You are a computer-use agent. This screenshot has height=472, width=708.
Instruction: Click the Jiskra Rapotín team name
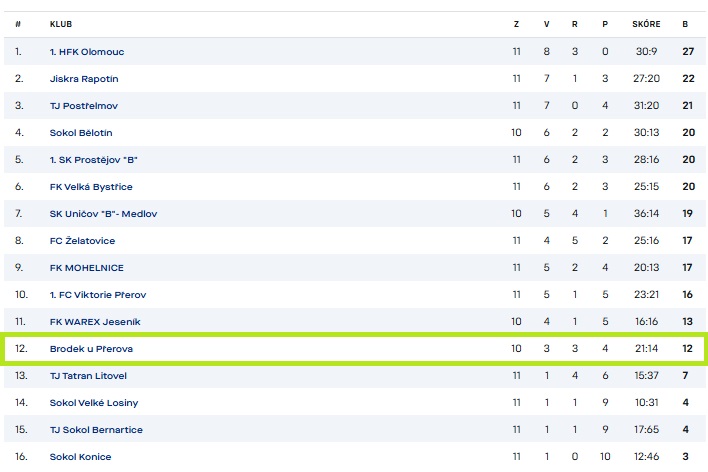click(x=85, y=78)
